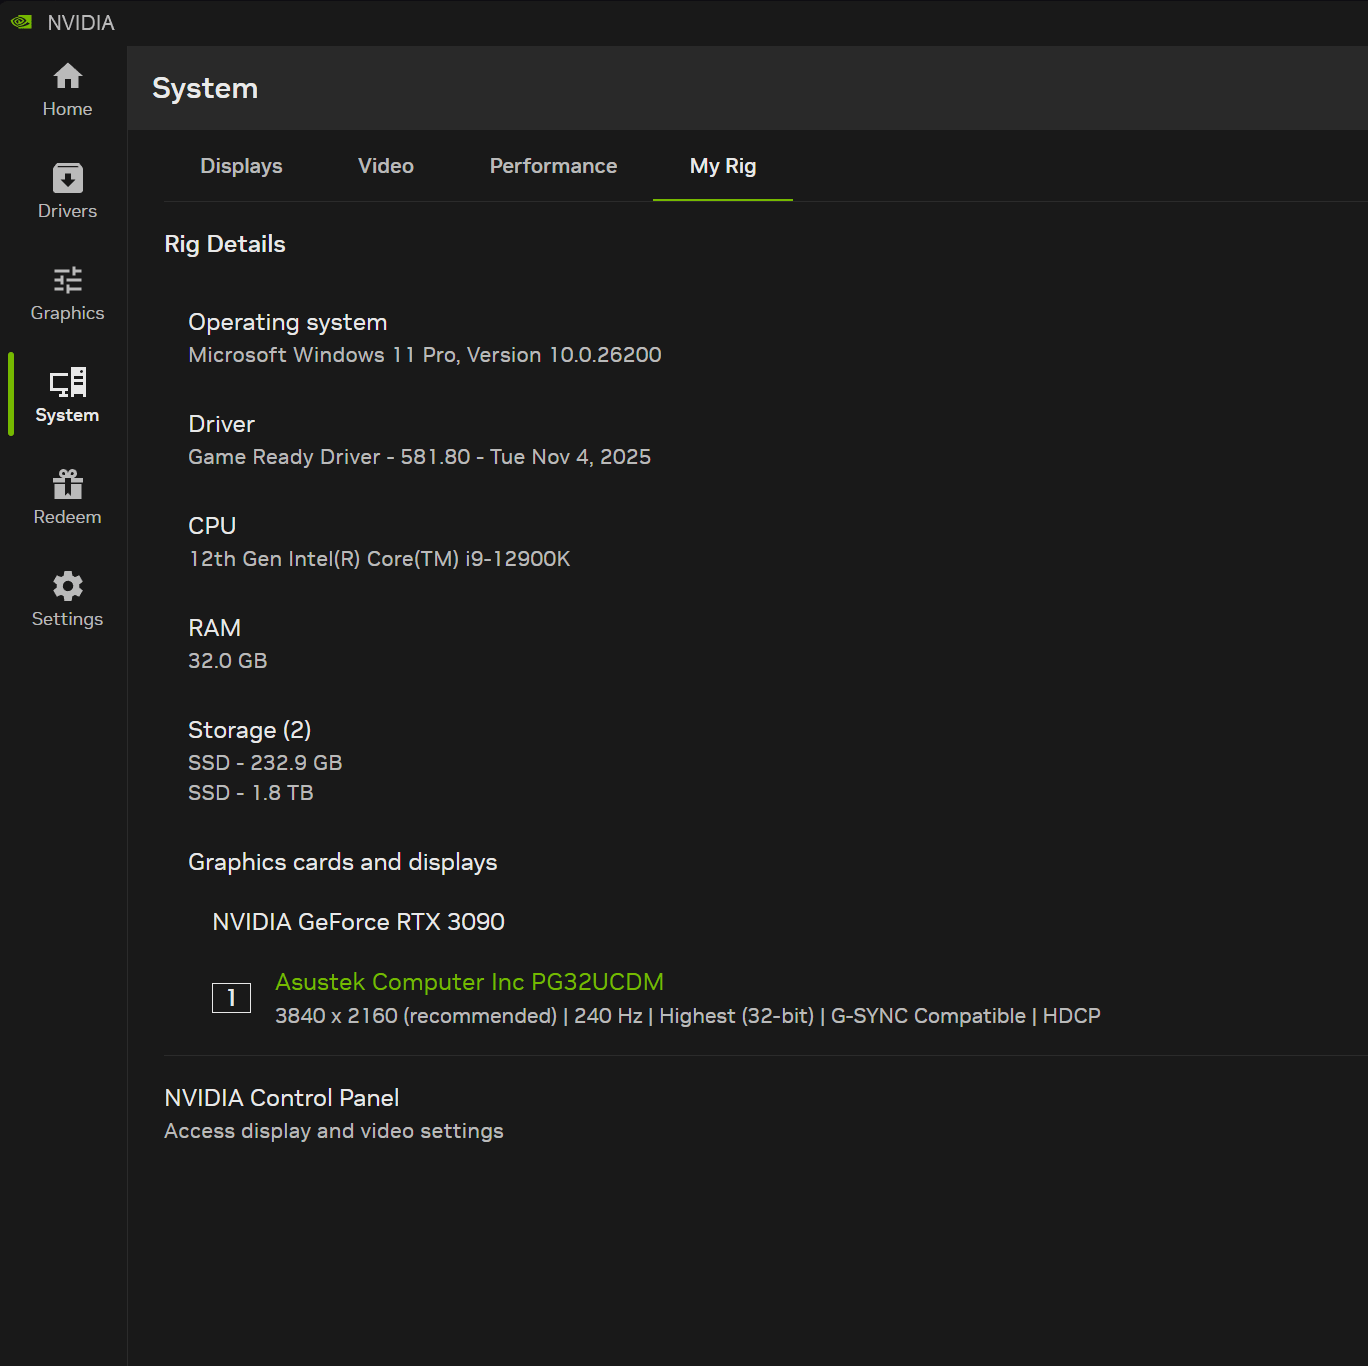This screenshot has height=1366, width=1368.
Task: Switch to the Performance tab
Action: 553,166
